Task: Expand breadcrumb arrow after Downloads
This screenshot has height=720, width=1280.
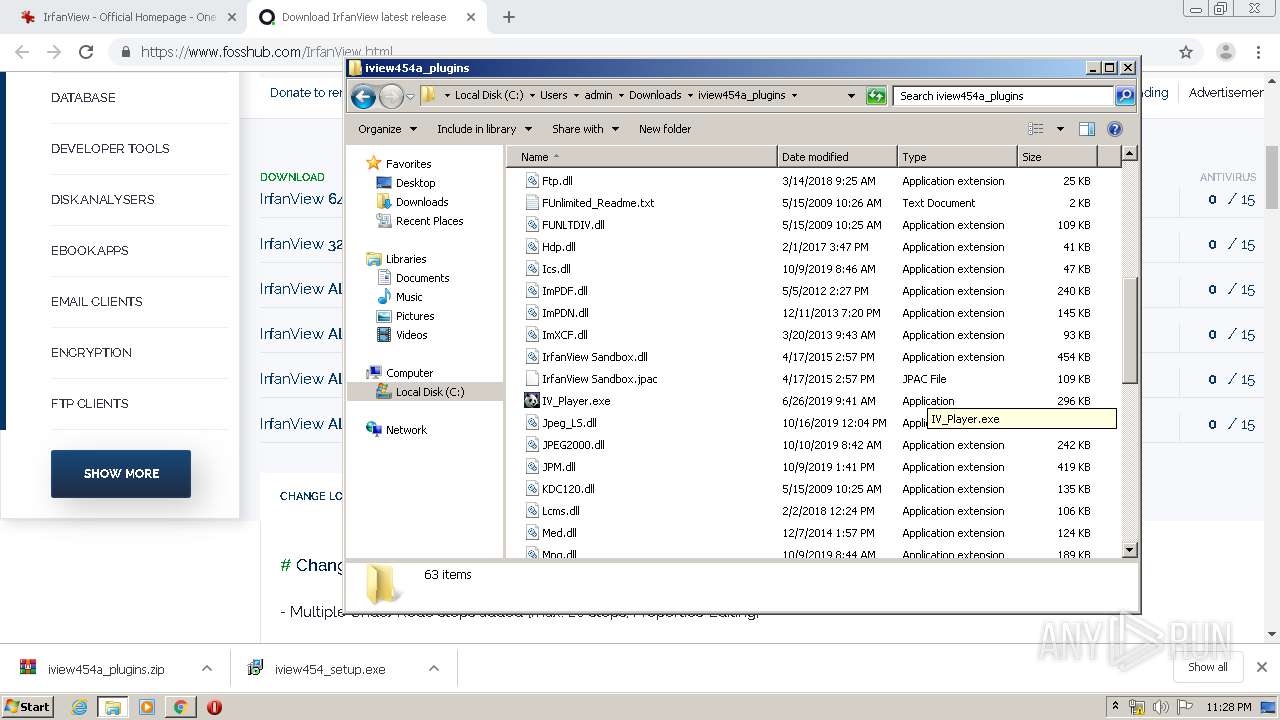Action: (690, 96)
